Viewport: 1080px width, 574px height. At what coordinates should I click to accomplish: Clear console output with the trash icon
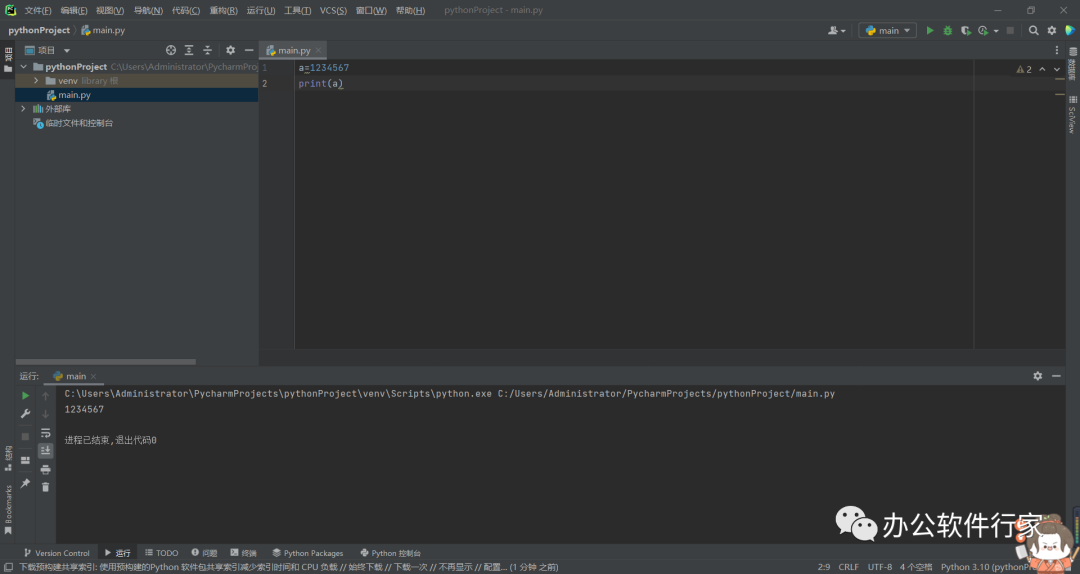(x=45, y=487)
